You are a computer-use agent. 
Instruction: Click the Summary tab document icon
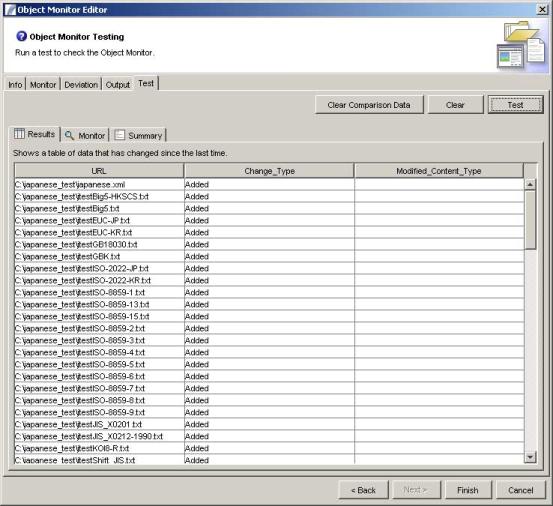120,135
